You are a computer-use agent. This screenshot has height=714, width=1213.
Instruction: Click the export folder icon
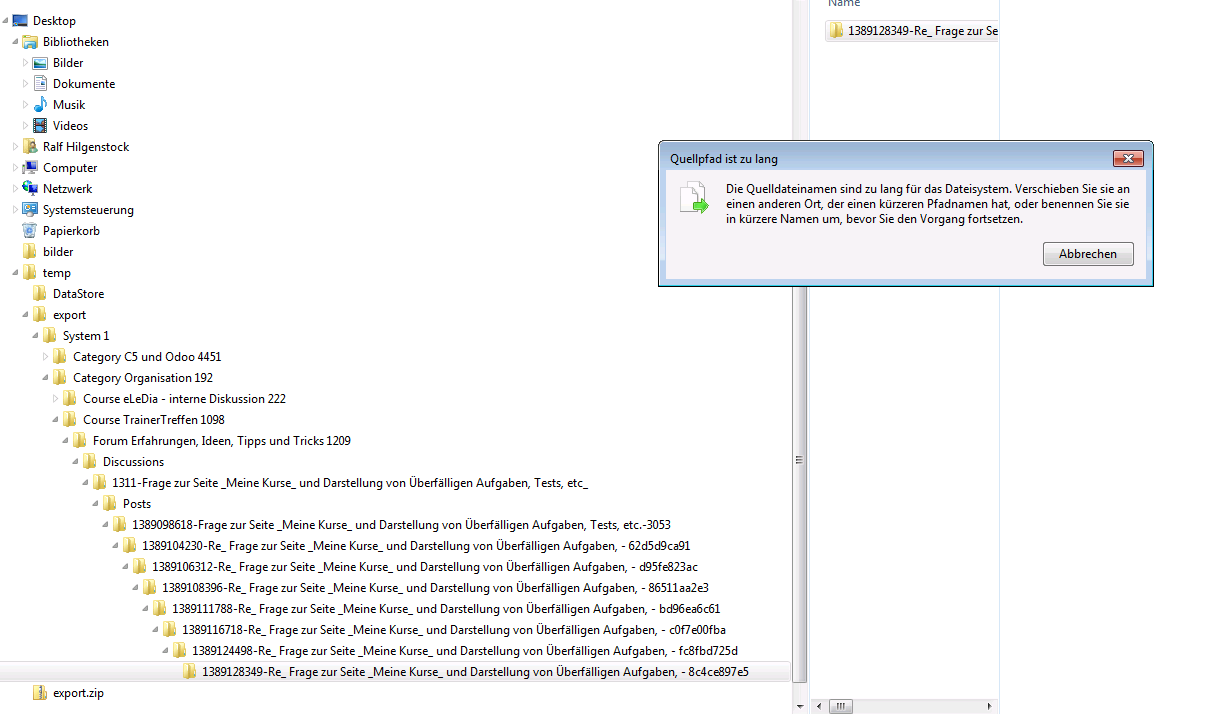pos(40,315)
